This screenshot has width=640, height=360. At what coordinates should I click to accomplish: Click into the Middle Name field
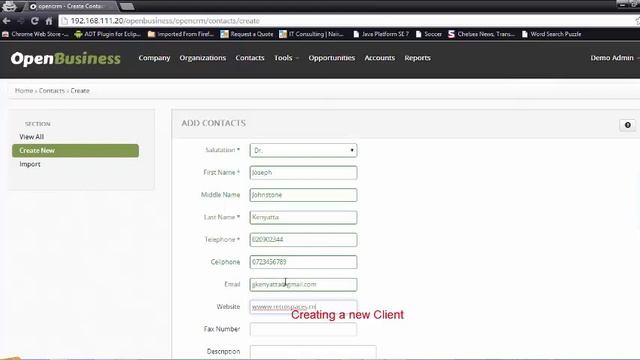tap(303, 195)
